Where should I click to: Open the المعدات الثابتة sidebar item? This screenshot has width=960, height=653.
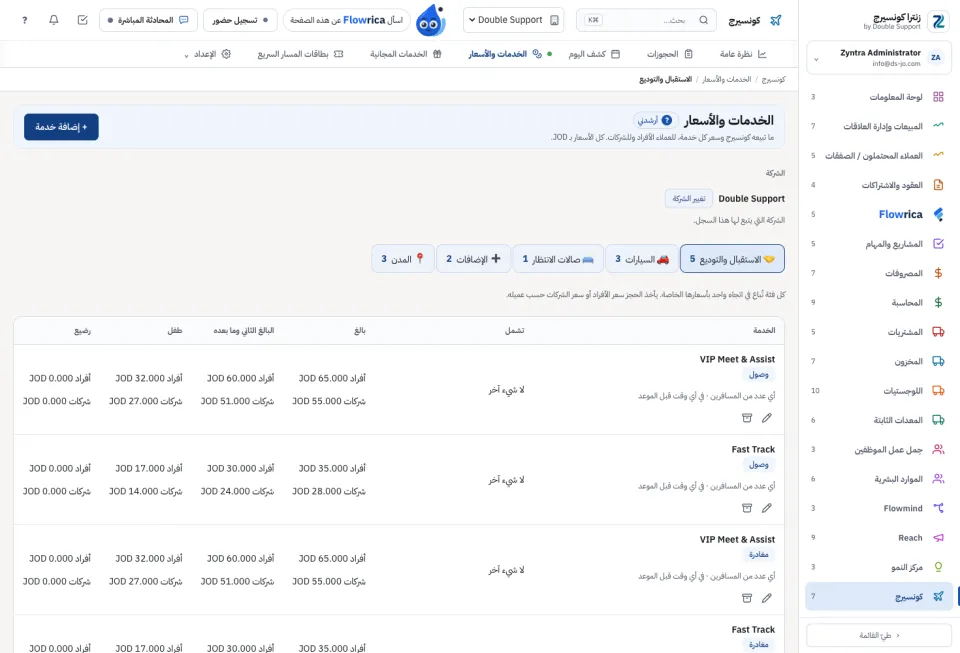click(879, 420)
